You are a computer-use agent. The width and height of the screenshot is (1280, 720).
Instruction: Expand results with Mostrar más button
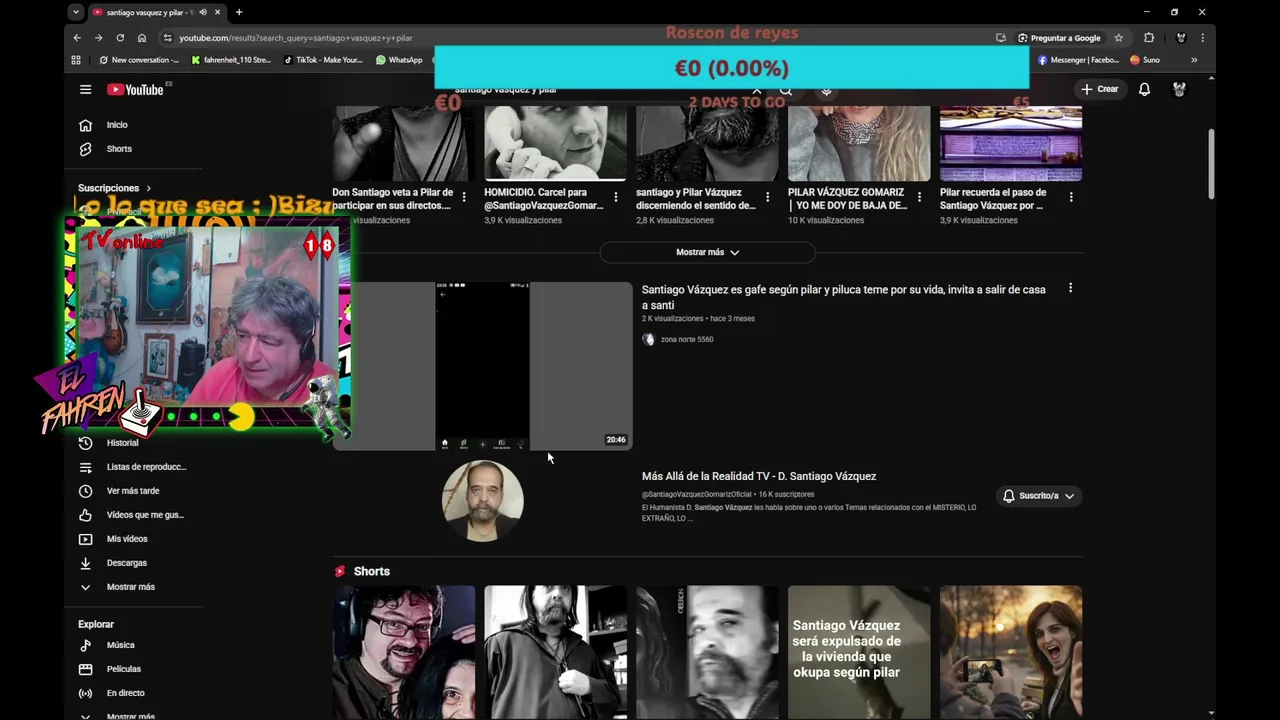707,252
